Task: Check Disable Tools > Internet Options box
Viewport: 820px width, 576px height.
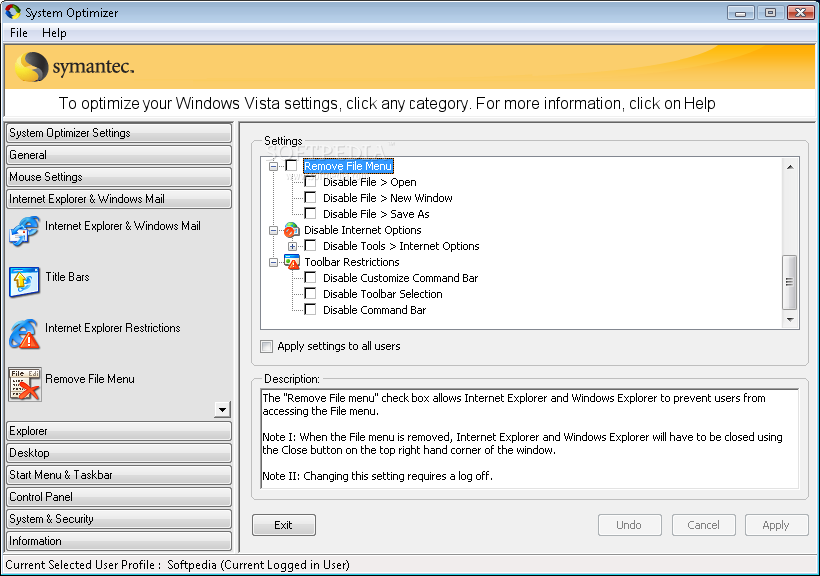Action: 310,245
